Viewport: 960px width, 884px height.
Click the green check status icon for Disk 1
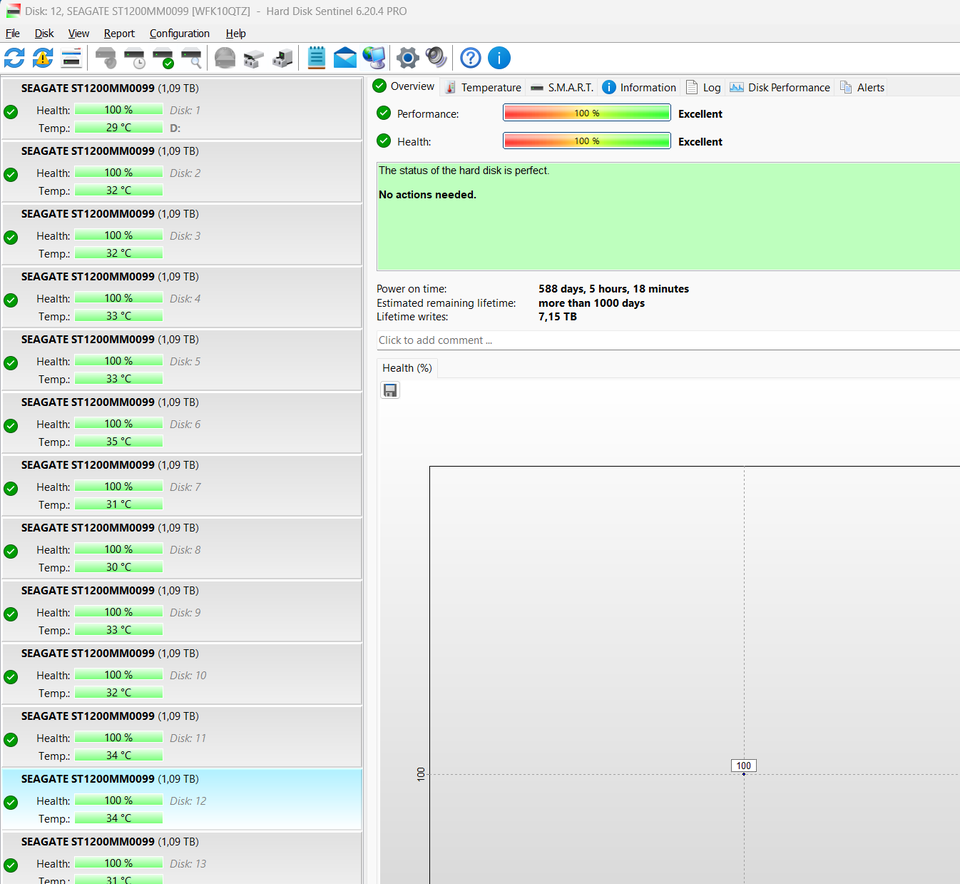point(11,111)
